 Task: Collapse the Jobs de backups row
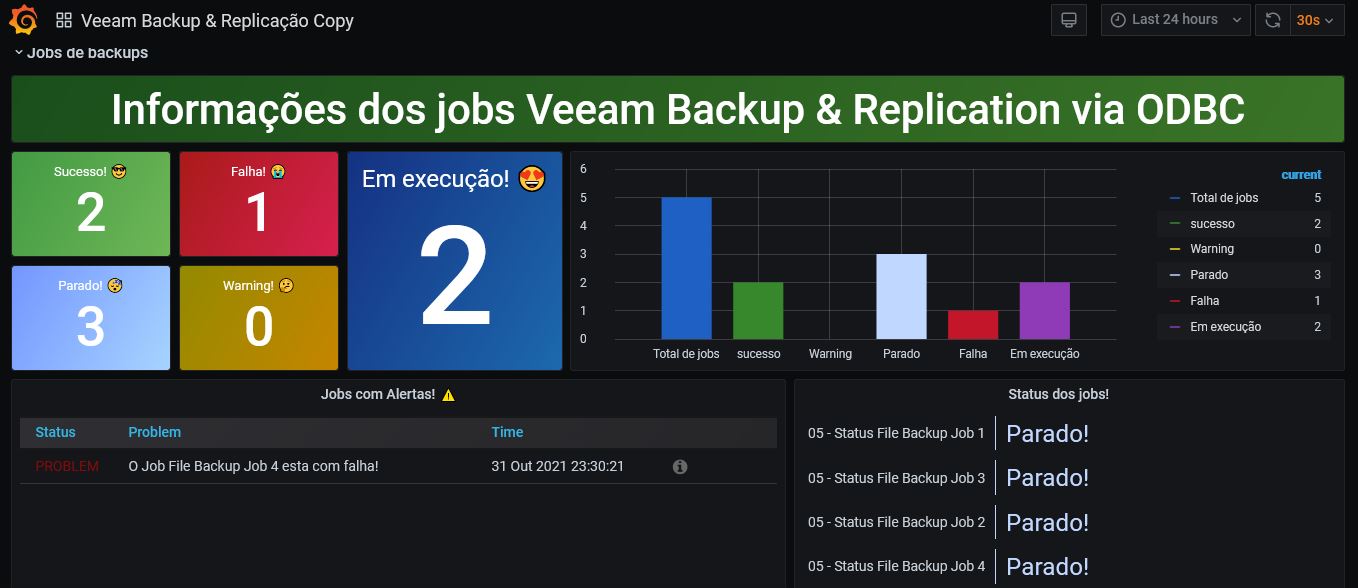18,53
